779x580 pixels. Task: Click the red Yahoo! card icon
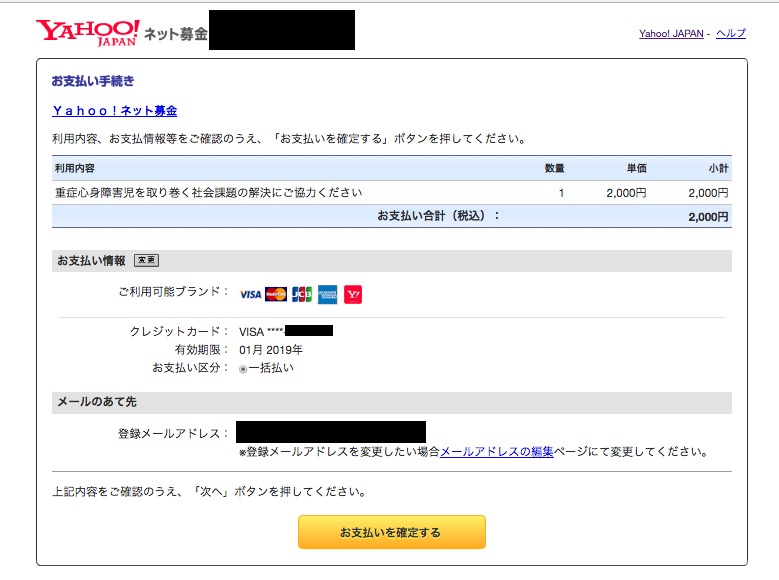click(x=353, y=294)
